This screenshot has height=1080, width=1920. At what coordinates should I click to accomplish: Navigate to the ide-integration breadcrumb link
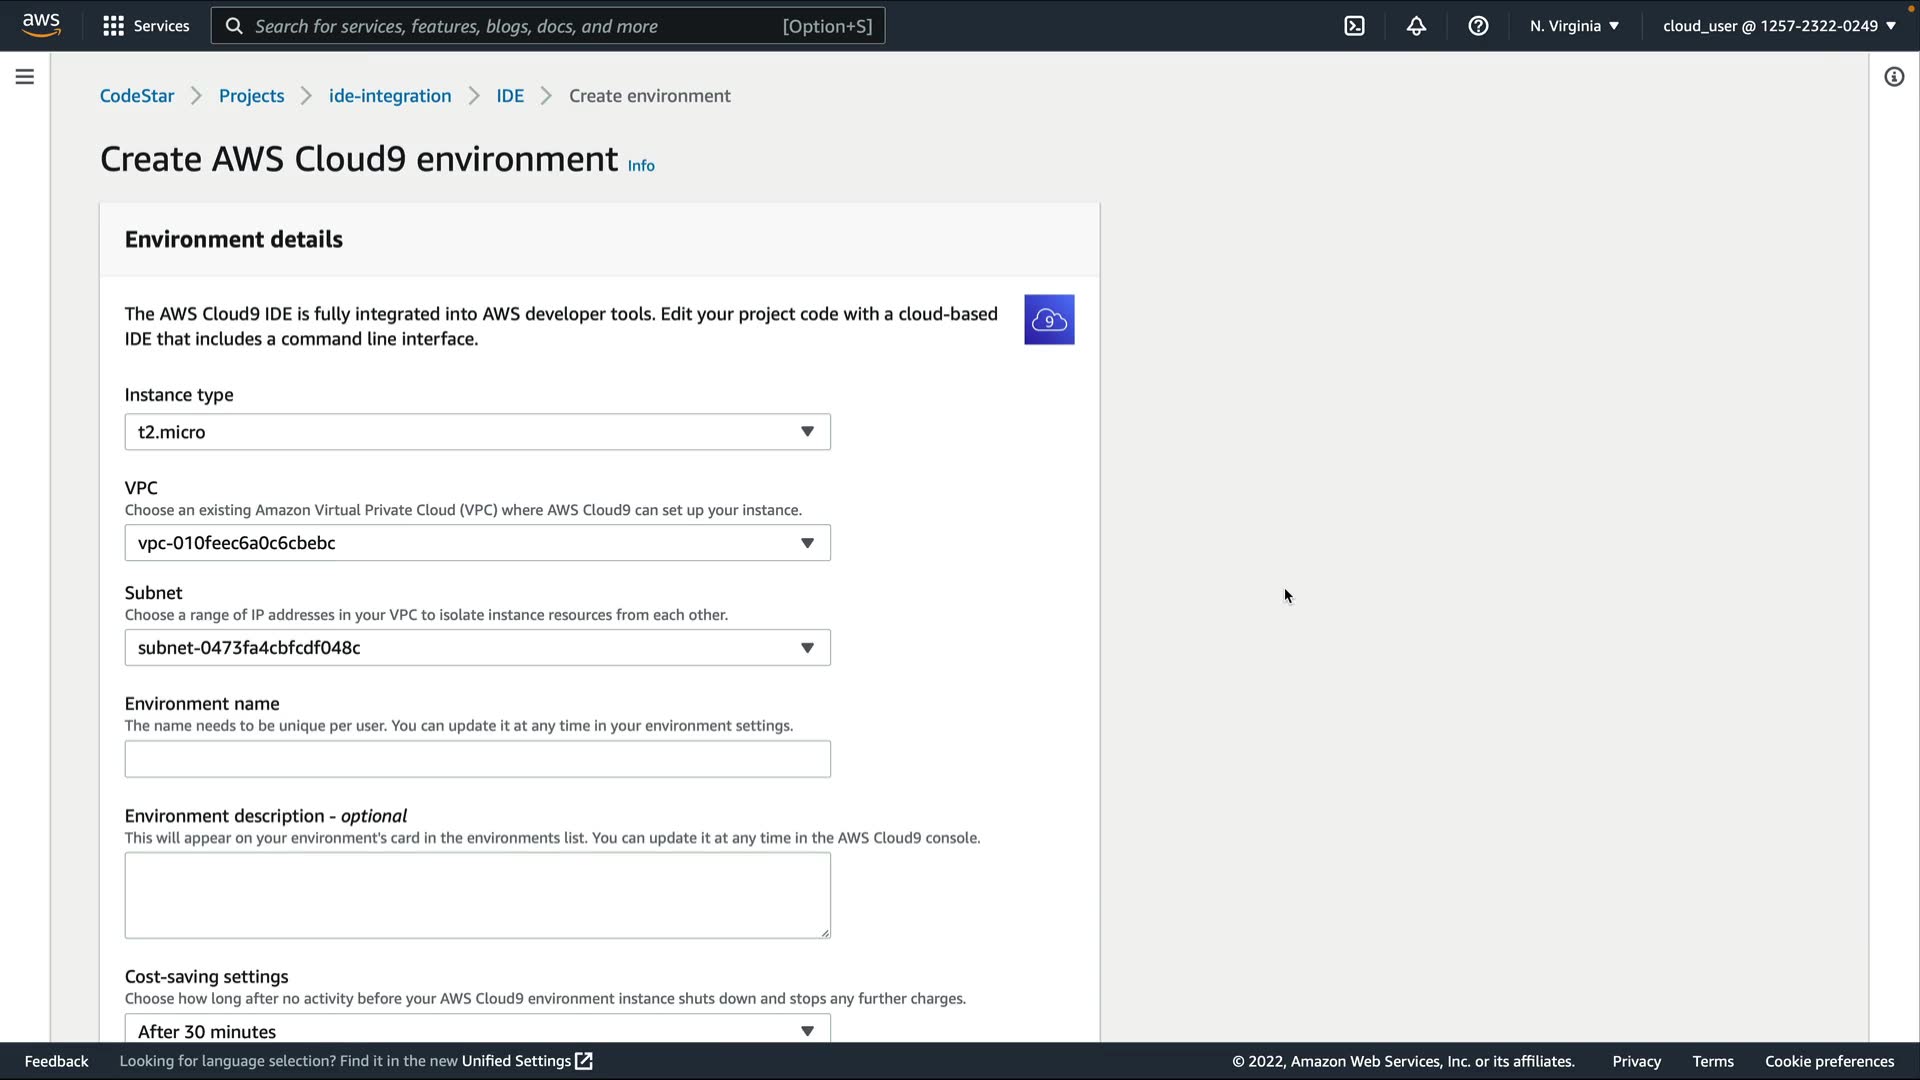[x=390, y=96]
